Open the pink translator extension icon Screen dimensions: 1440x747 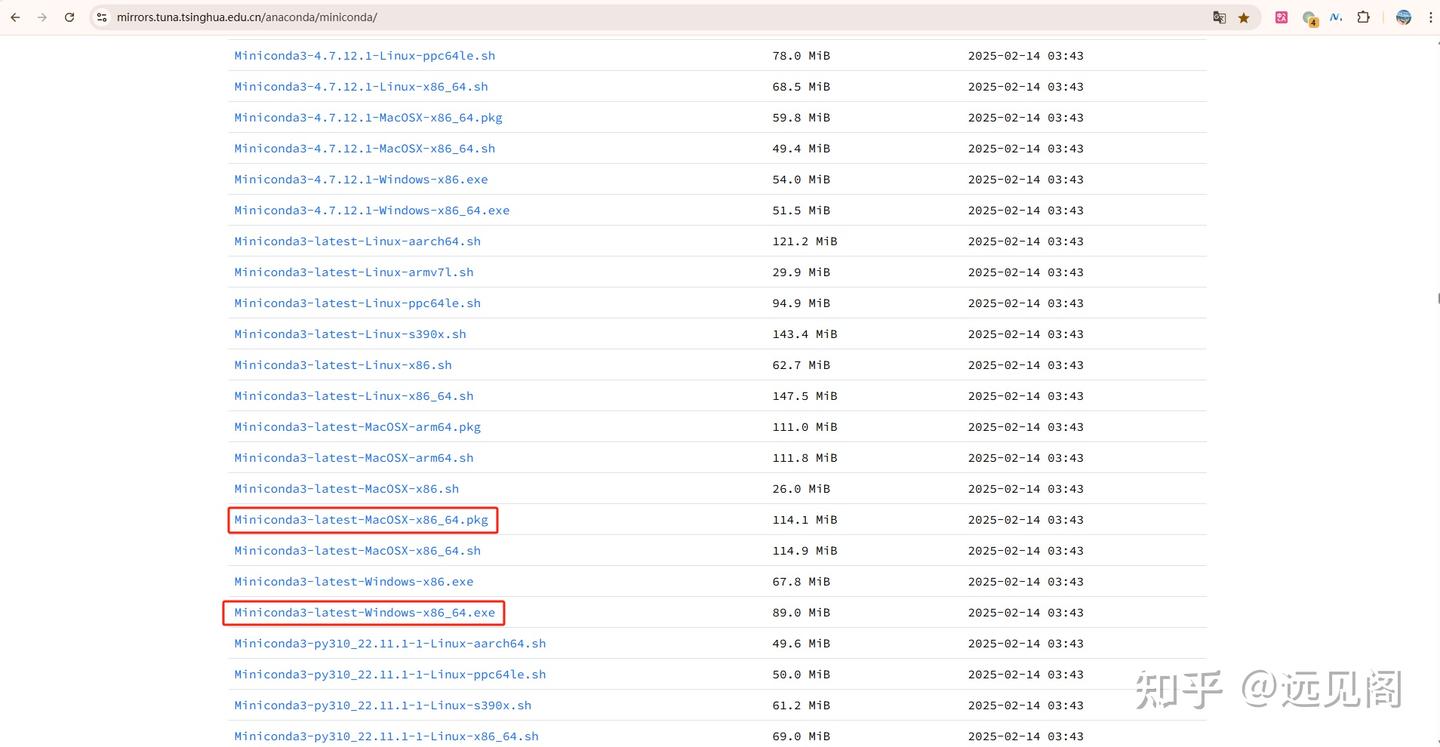(1281, 17)
